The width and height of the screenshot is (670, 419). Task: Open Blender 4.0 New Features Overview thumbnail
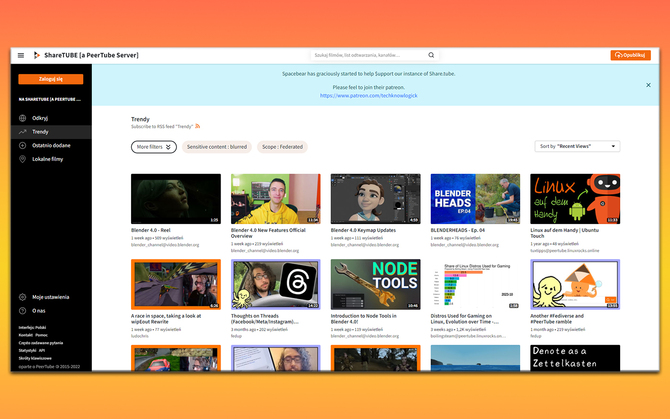[276, 199]
